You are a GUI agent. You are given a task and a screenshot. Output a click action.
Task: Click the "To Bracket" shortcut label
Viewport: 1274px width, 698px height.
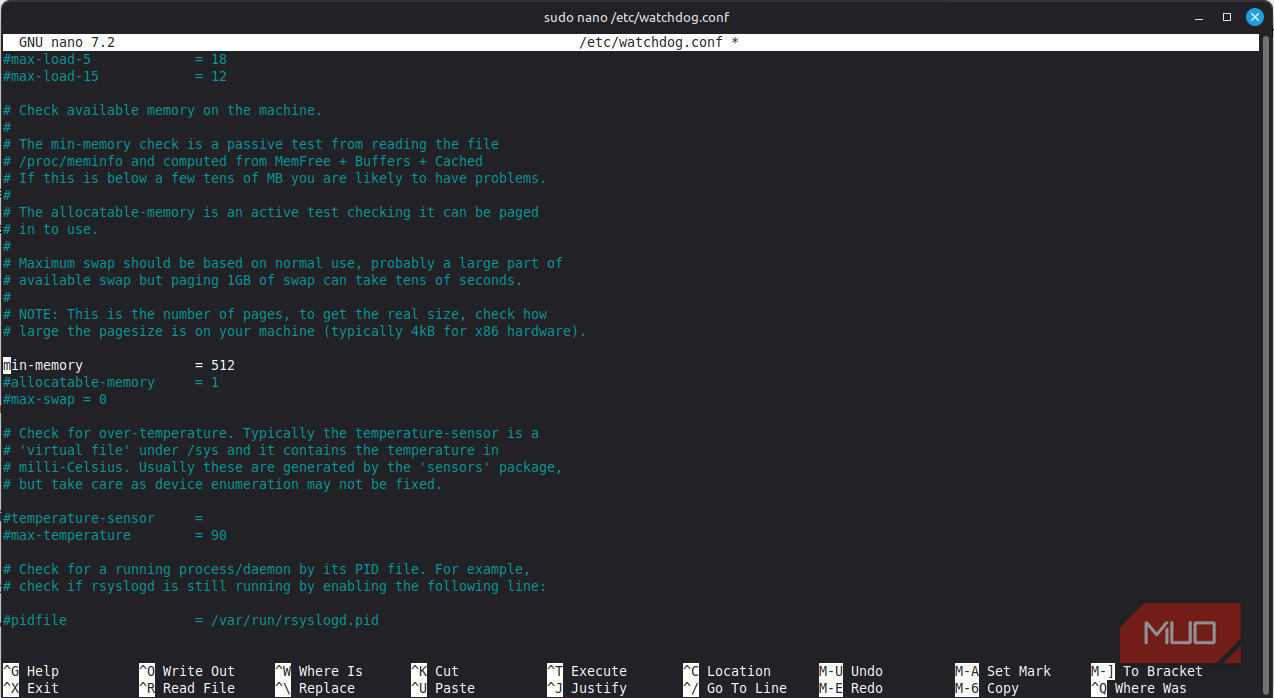(1163, 671)
